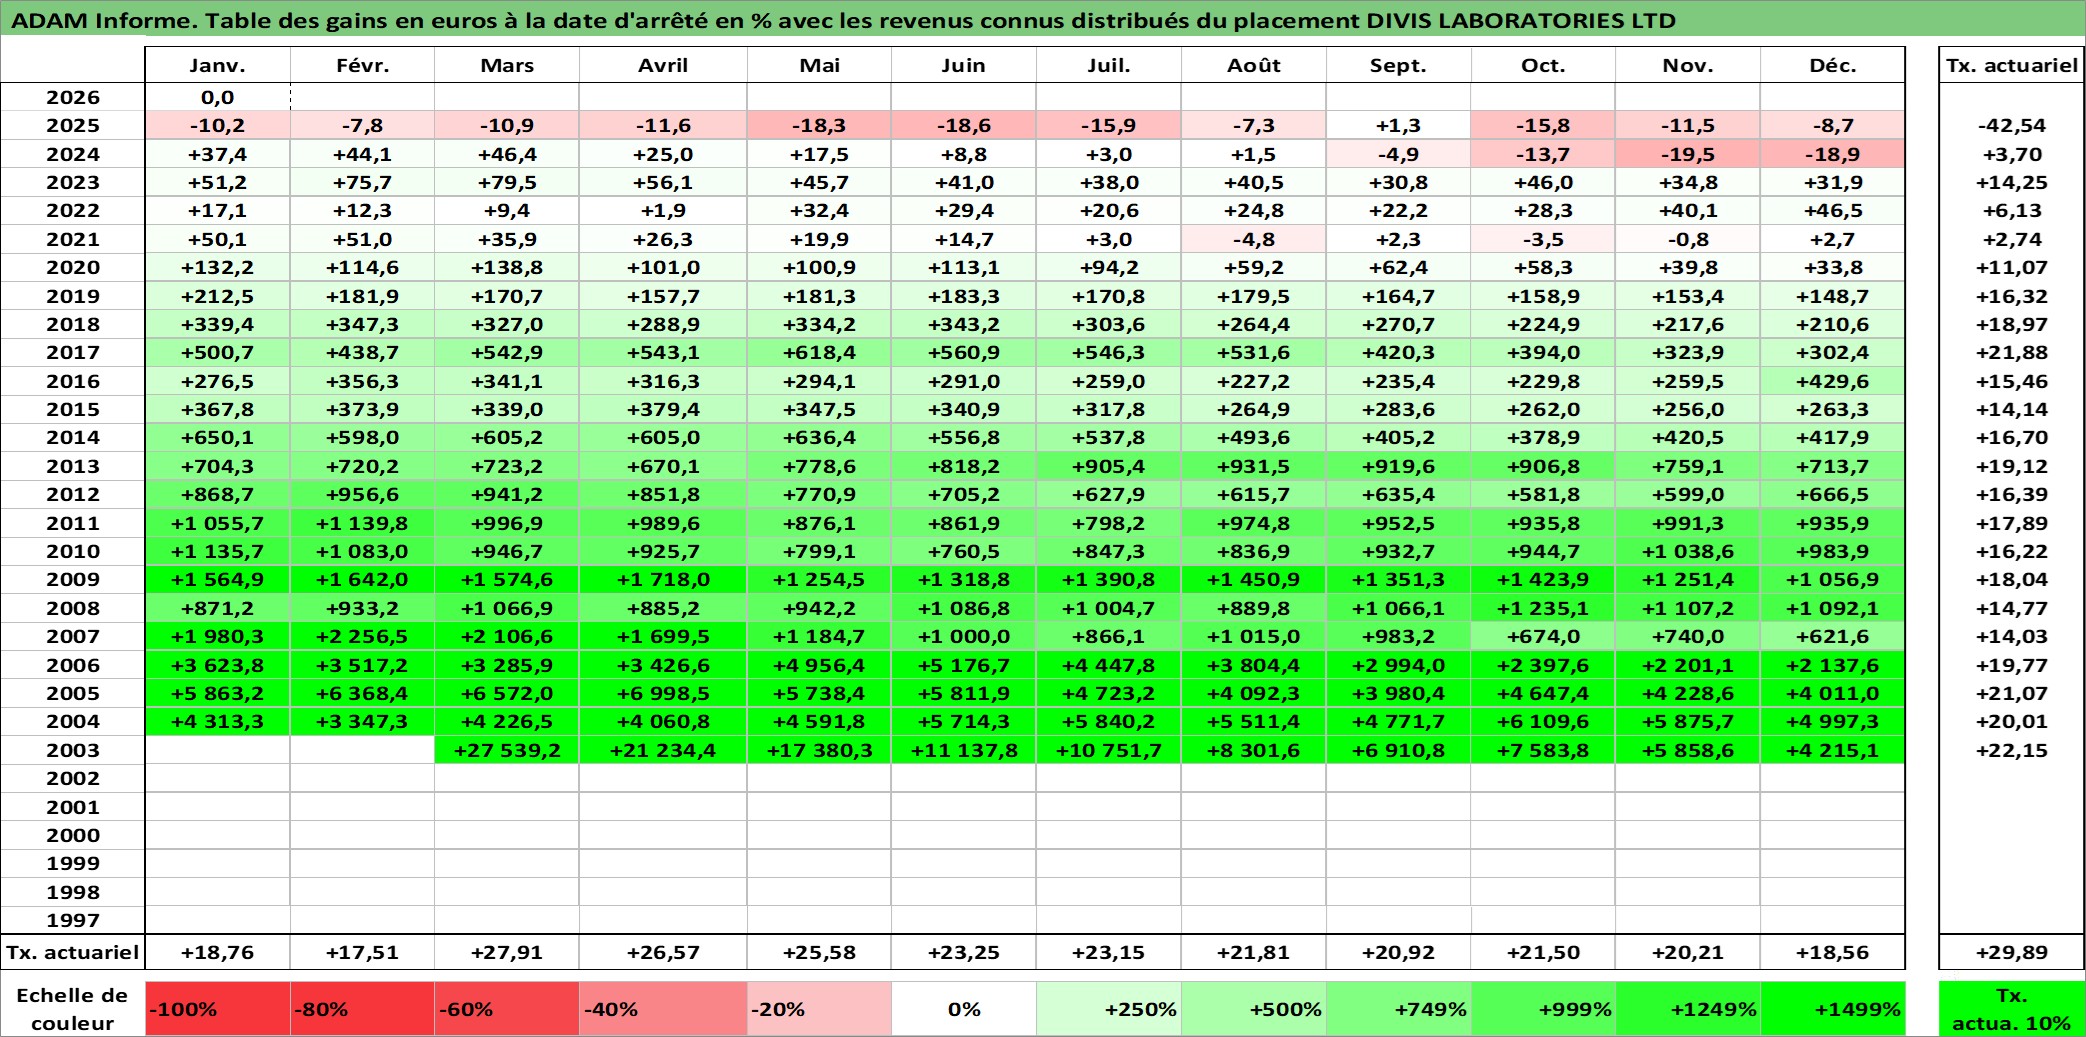Screen dimensions: 2086x1037
Task: Click the Tx. actua. 10% green box
Action: [x=2012, y=1009]
